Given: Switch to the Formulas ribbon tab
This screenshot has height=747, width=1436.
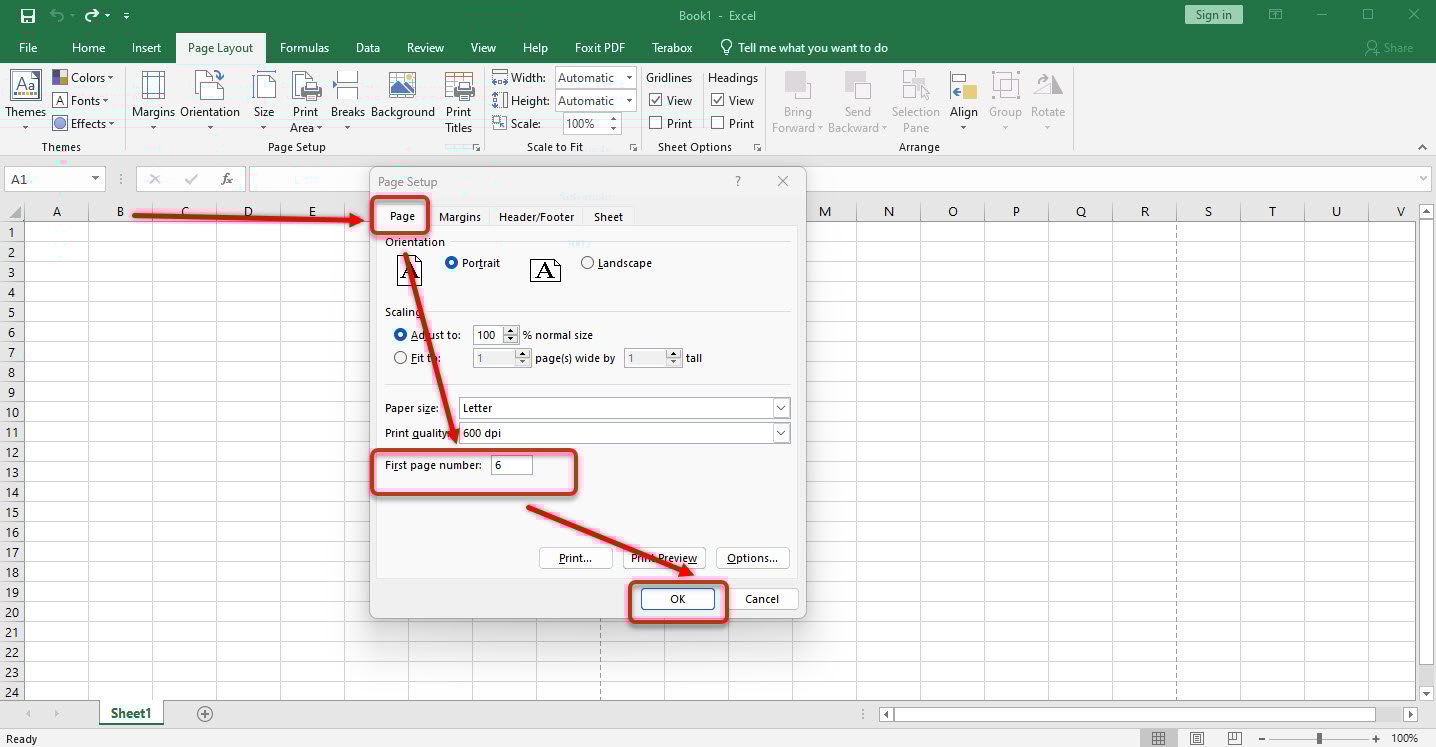Looking at the screenshot, I should (x=304, y=47).
